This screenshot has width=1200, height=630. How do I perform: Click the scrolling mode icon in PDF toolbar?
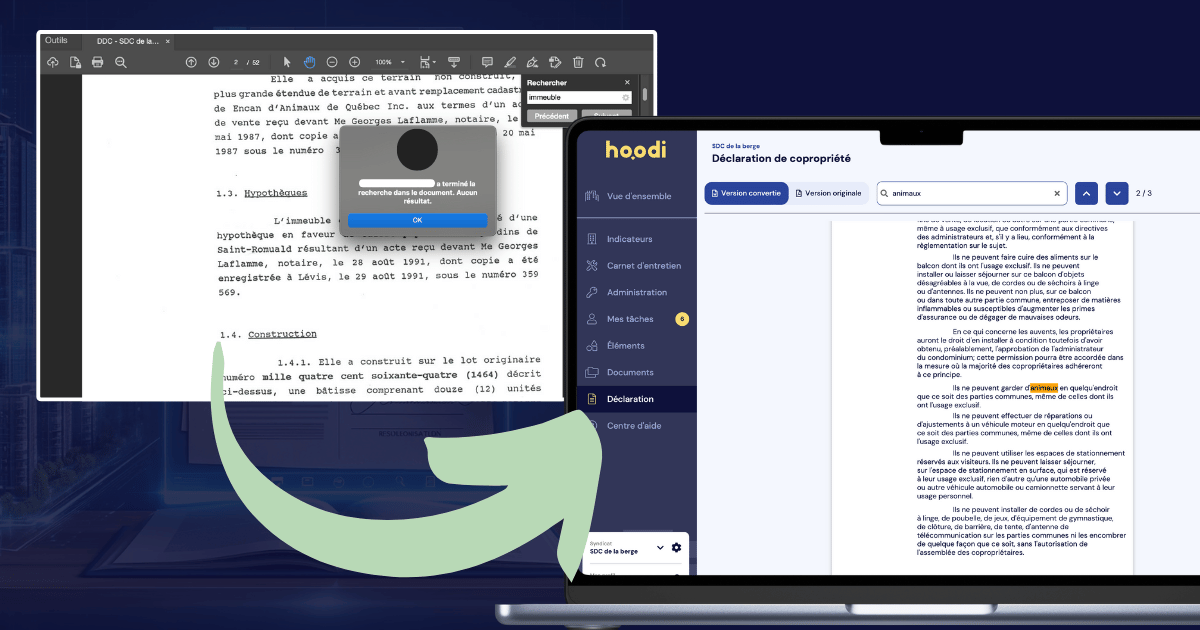(x=453, y=62)
